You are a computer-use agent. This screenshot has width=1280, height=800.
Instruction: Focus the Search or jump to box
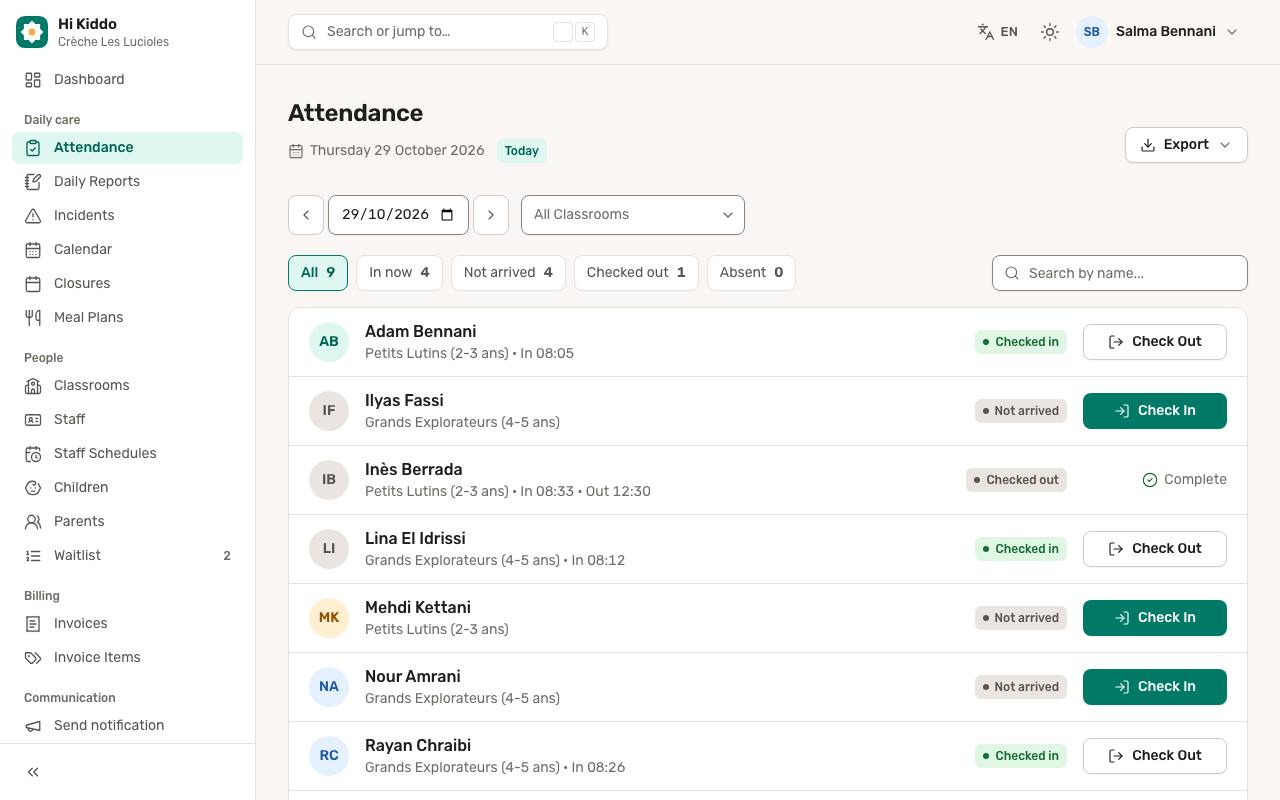tap(448, 32)
